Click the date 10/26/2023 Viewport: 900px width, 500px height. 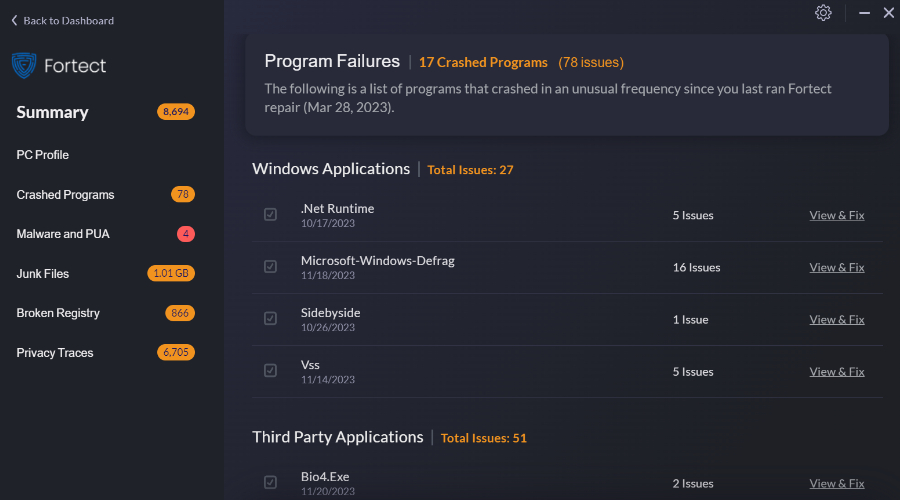(x=328, y=328)
